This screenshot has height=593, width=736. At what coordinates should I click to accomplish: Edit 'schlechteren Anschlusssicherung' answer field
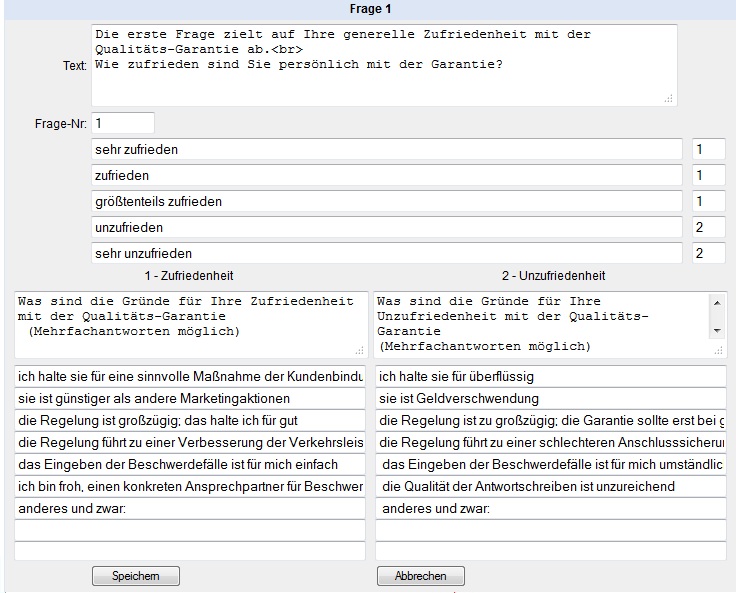pyautogui.click(x=551, y=443)
